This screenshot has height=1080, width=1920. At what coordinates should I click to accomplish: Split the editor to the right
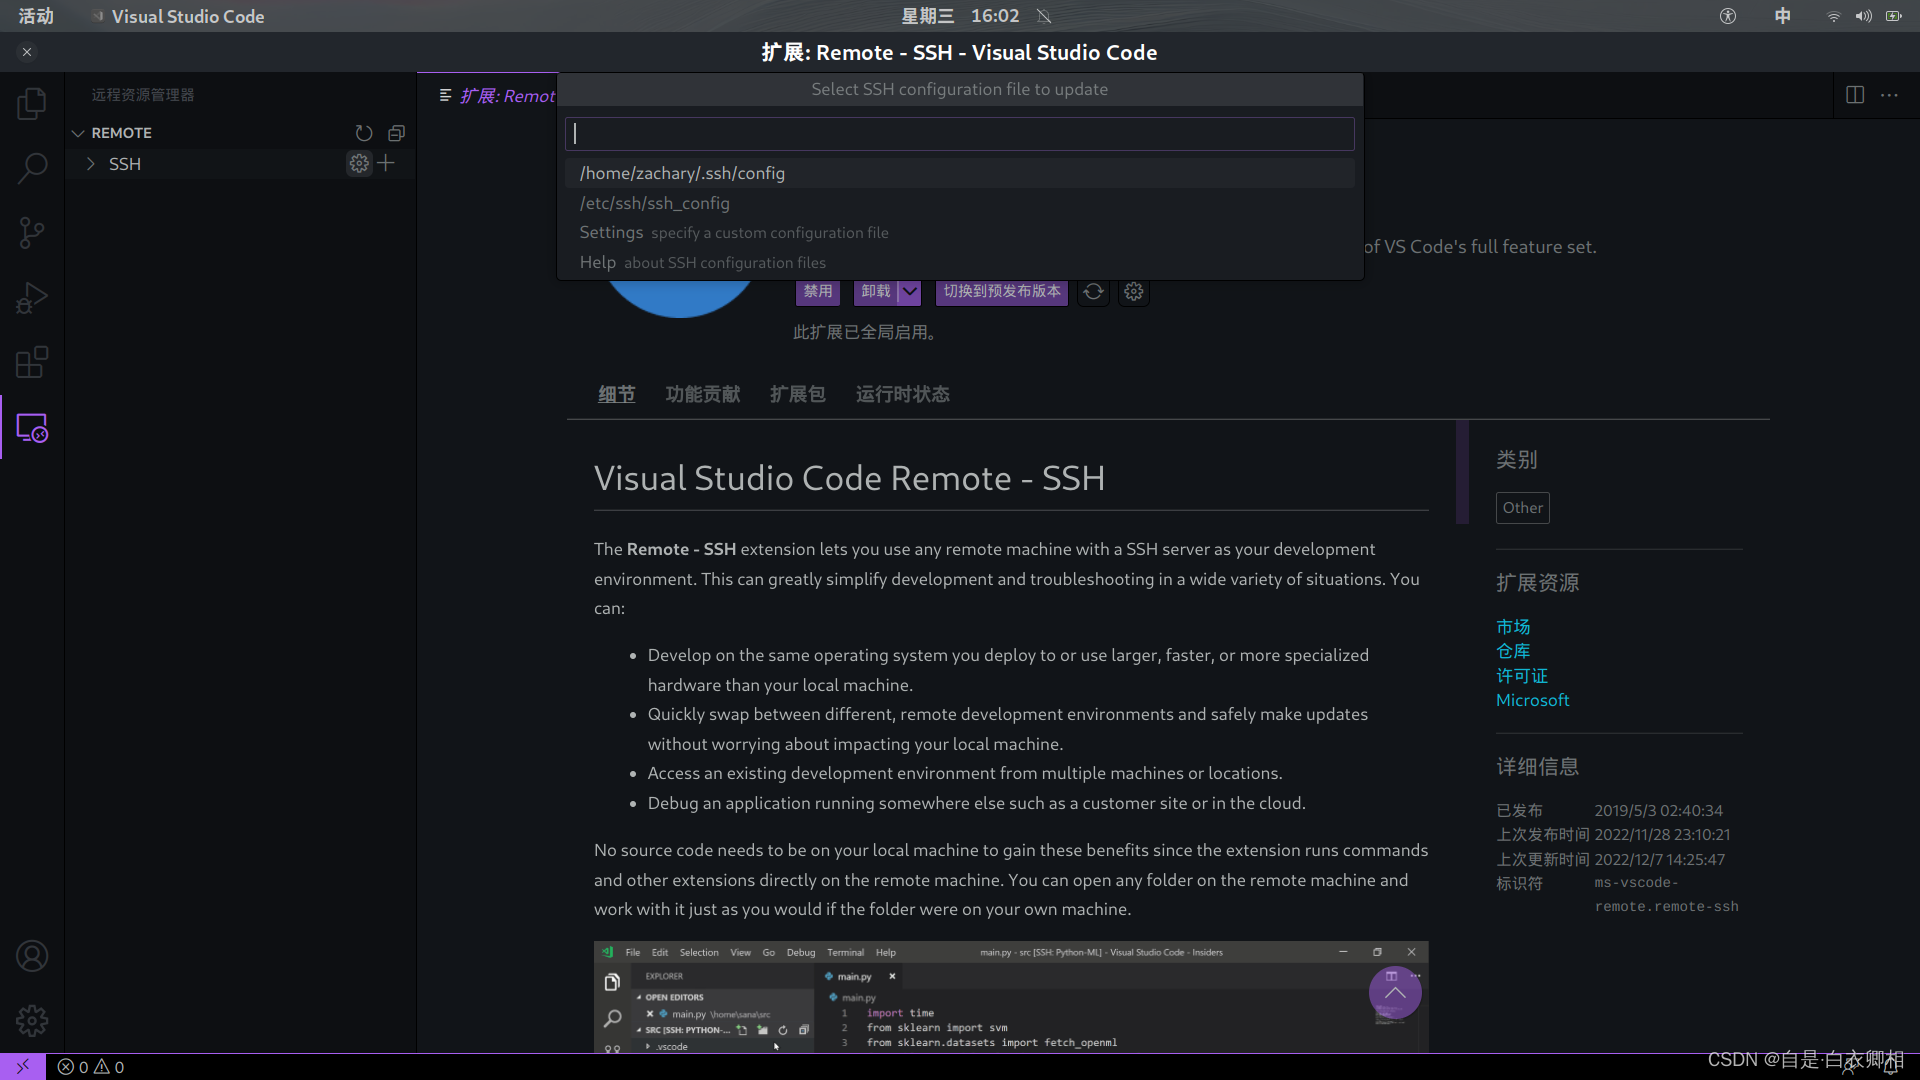[x=1855, y=95]
